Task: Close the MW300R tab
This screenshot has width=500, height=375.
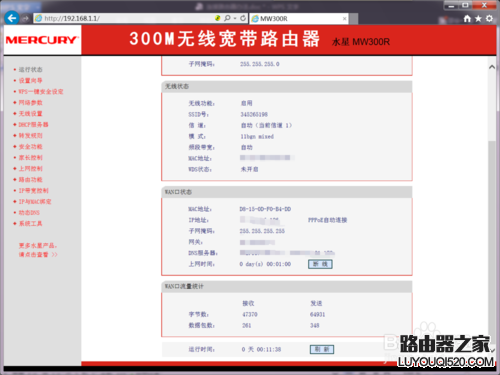Action: click(x=344, y=19)
